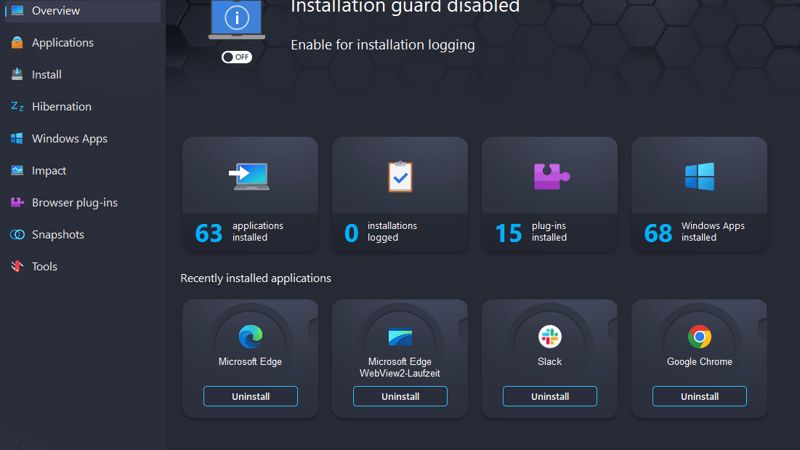
Task: Click the 'Installation guard disabled' title
Action: pos(405,7)
